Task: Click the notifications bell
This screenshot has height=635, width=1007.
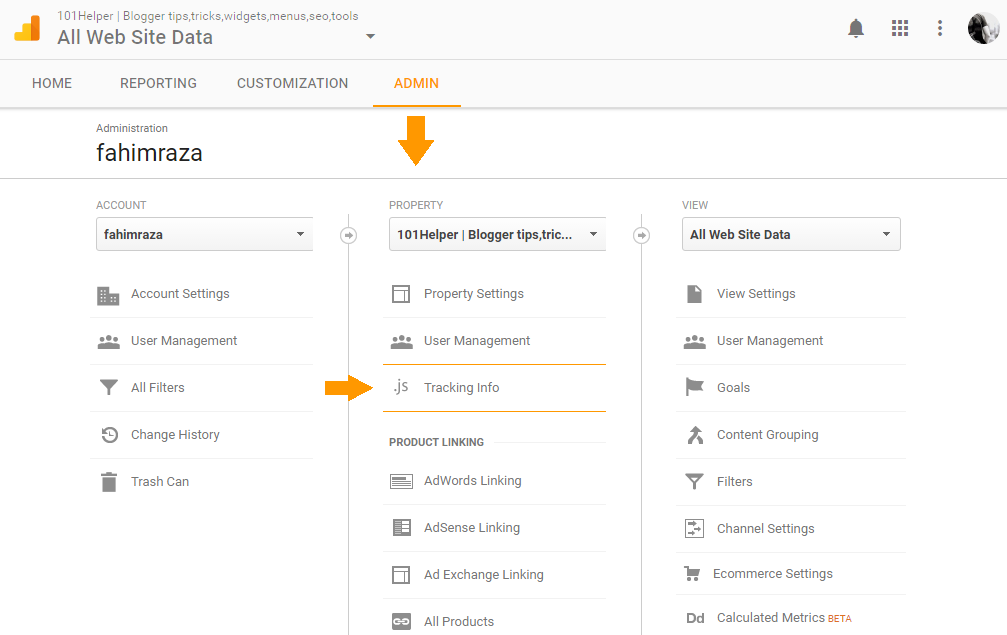Action: (x=856, y=28)
